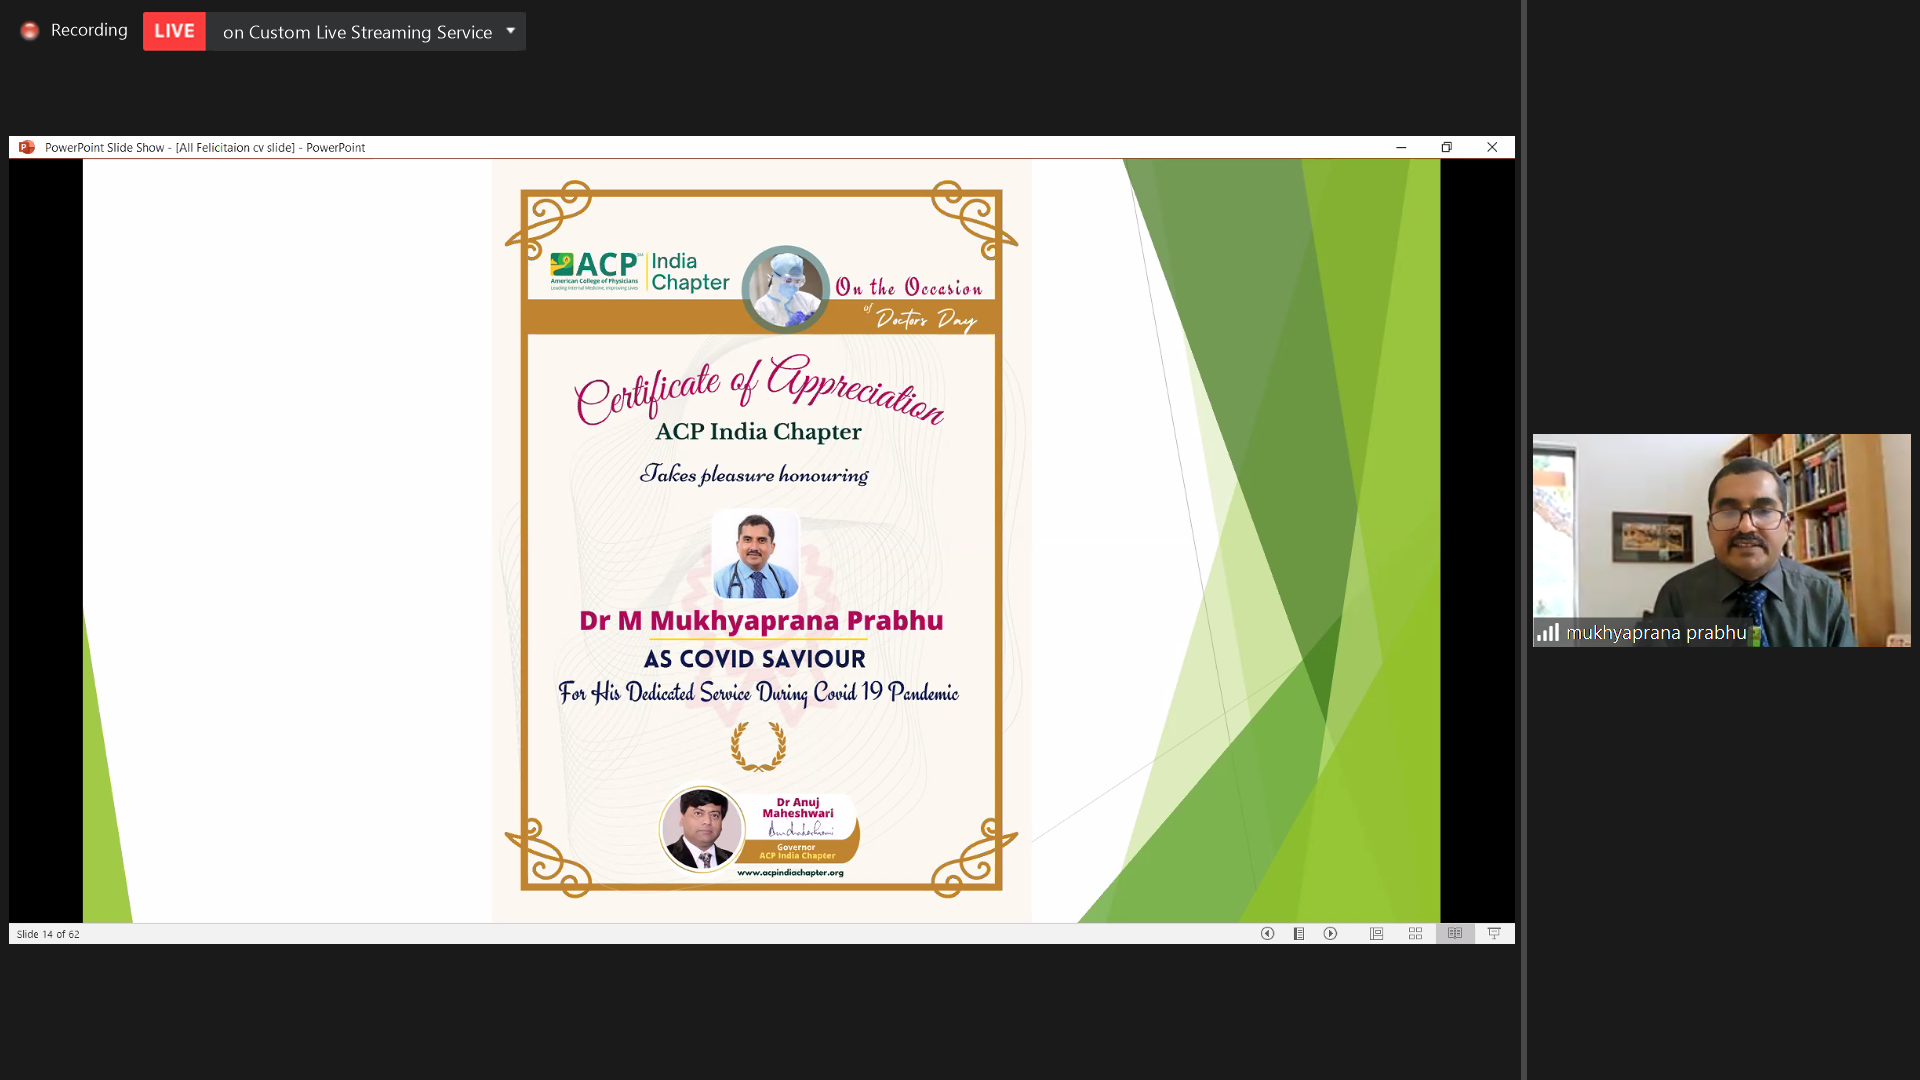1920x1080 pixels.
Task: Minimize the PowerPoint slide show window
Action: (1401, 147)
